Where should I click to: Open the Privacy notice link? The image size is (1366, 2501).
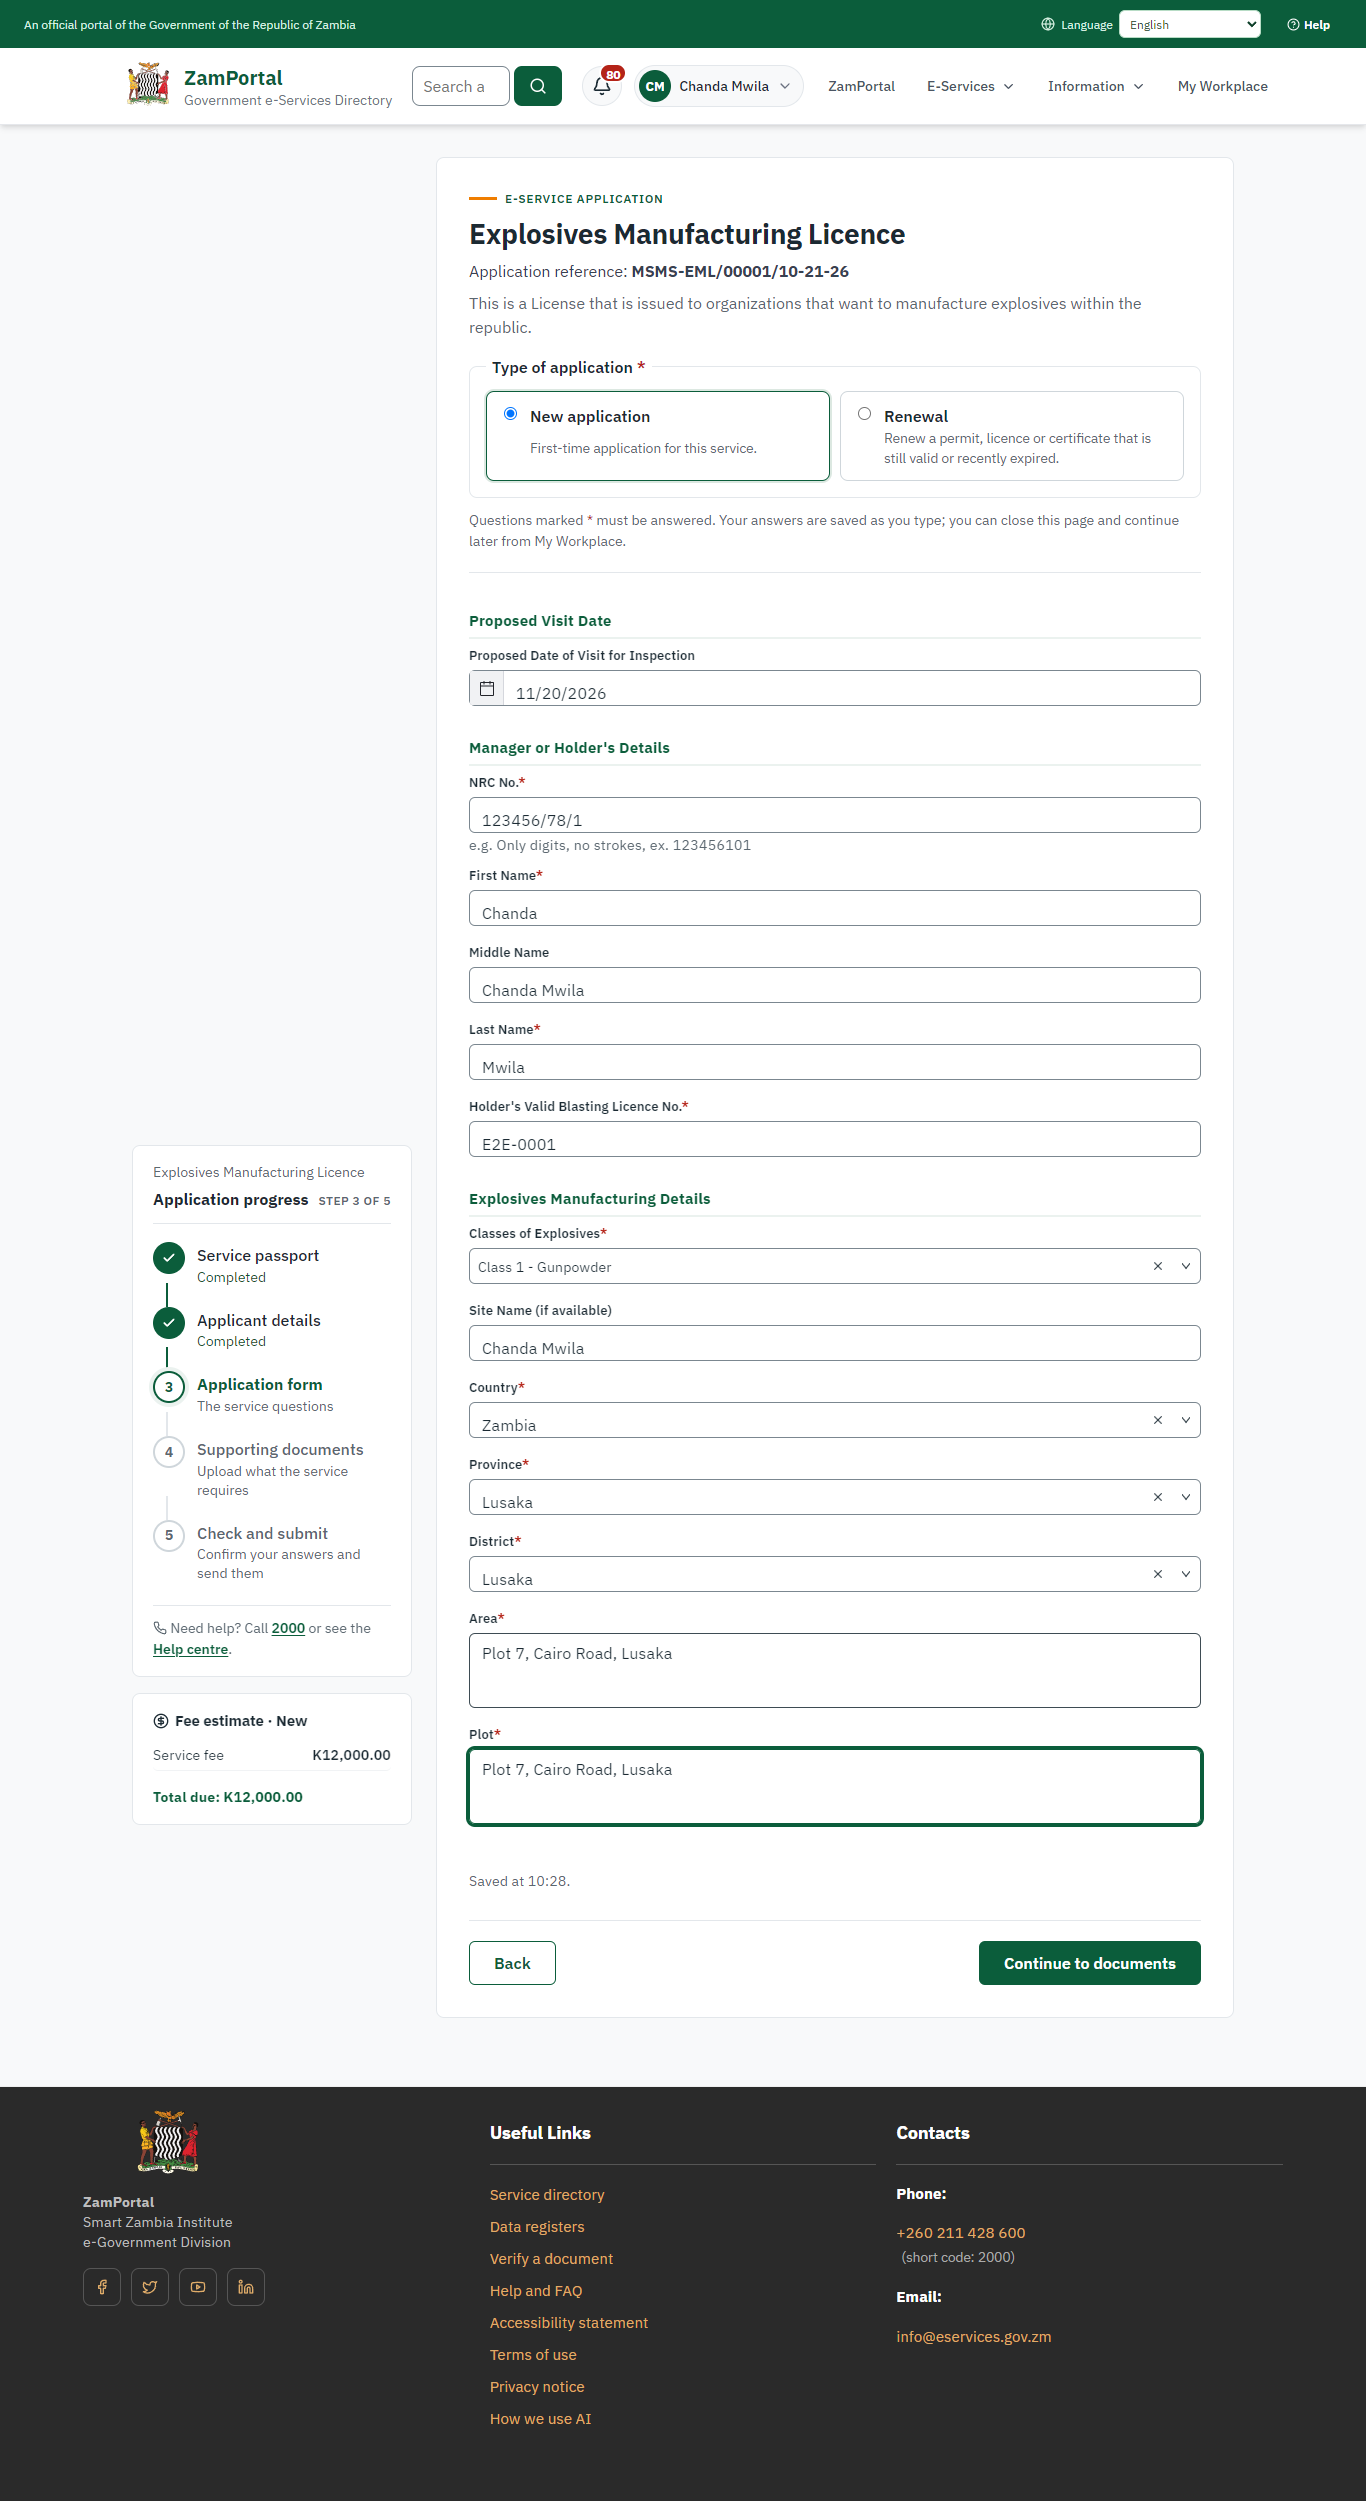(x=537, y=2386)
